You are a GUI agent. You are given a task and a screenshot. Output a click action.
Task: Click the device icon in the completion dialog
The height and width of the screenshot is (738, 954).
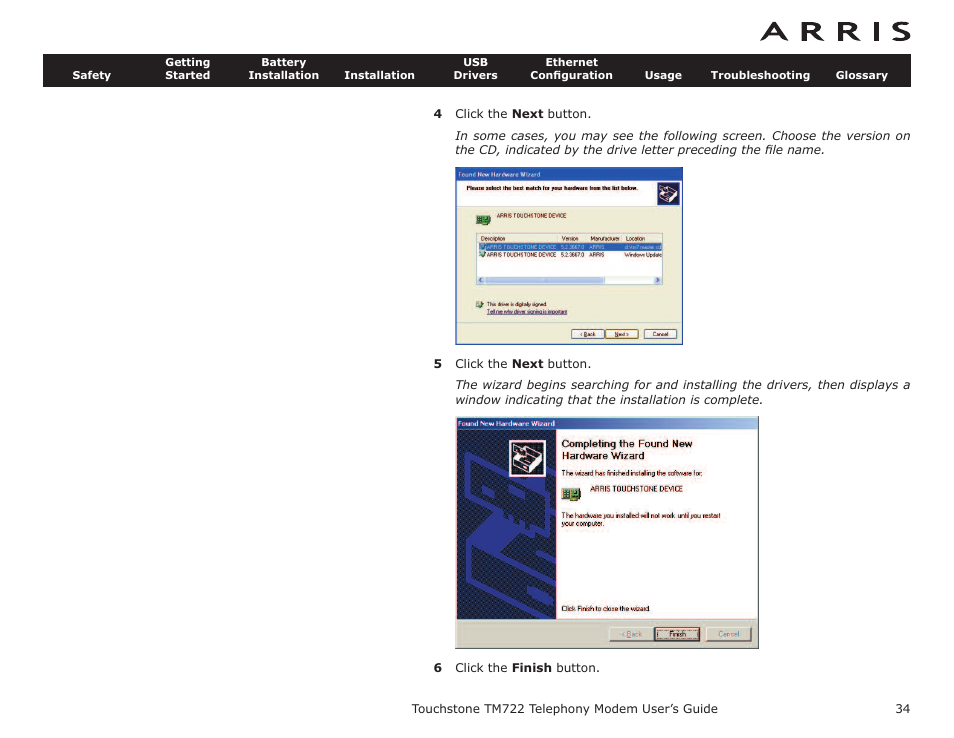tap(571, 493)
